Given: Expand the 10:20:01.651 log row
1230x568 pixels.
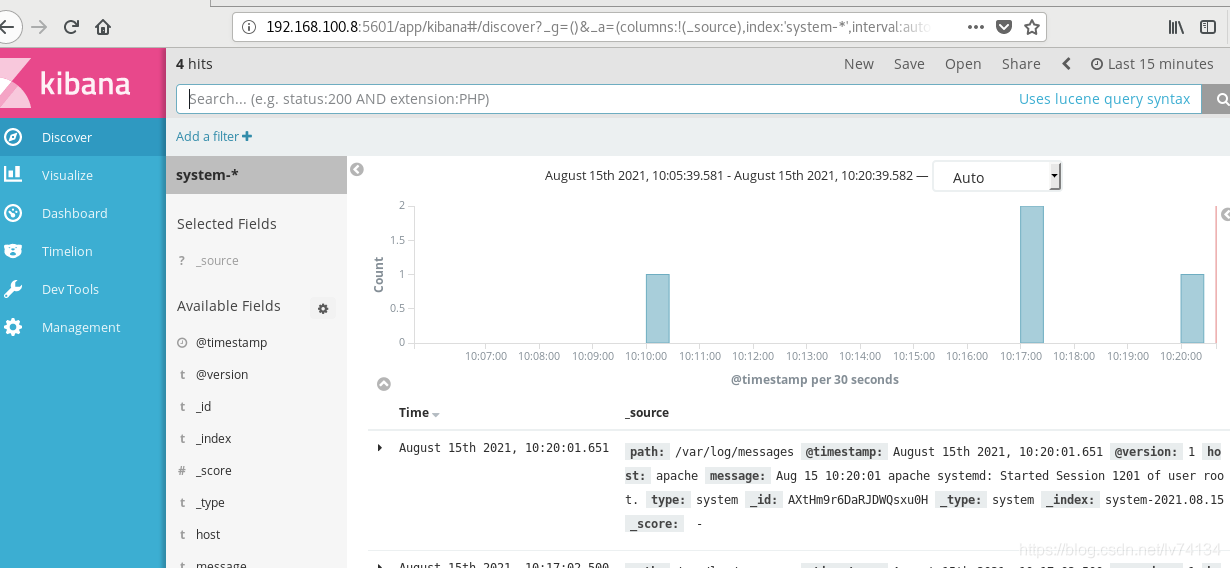Looking at the screenshot, I should point(380,448).
